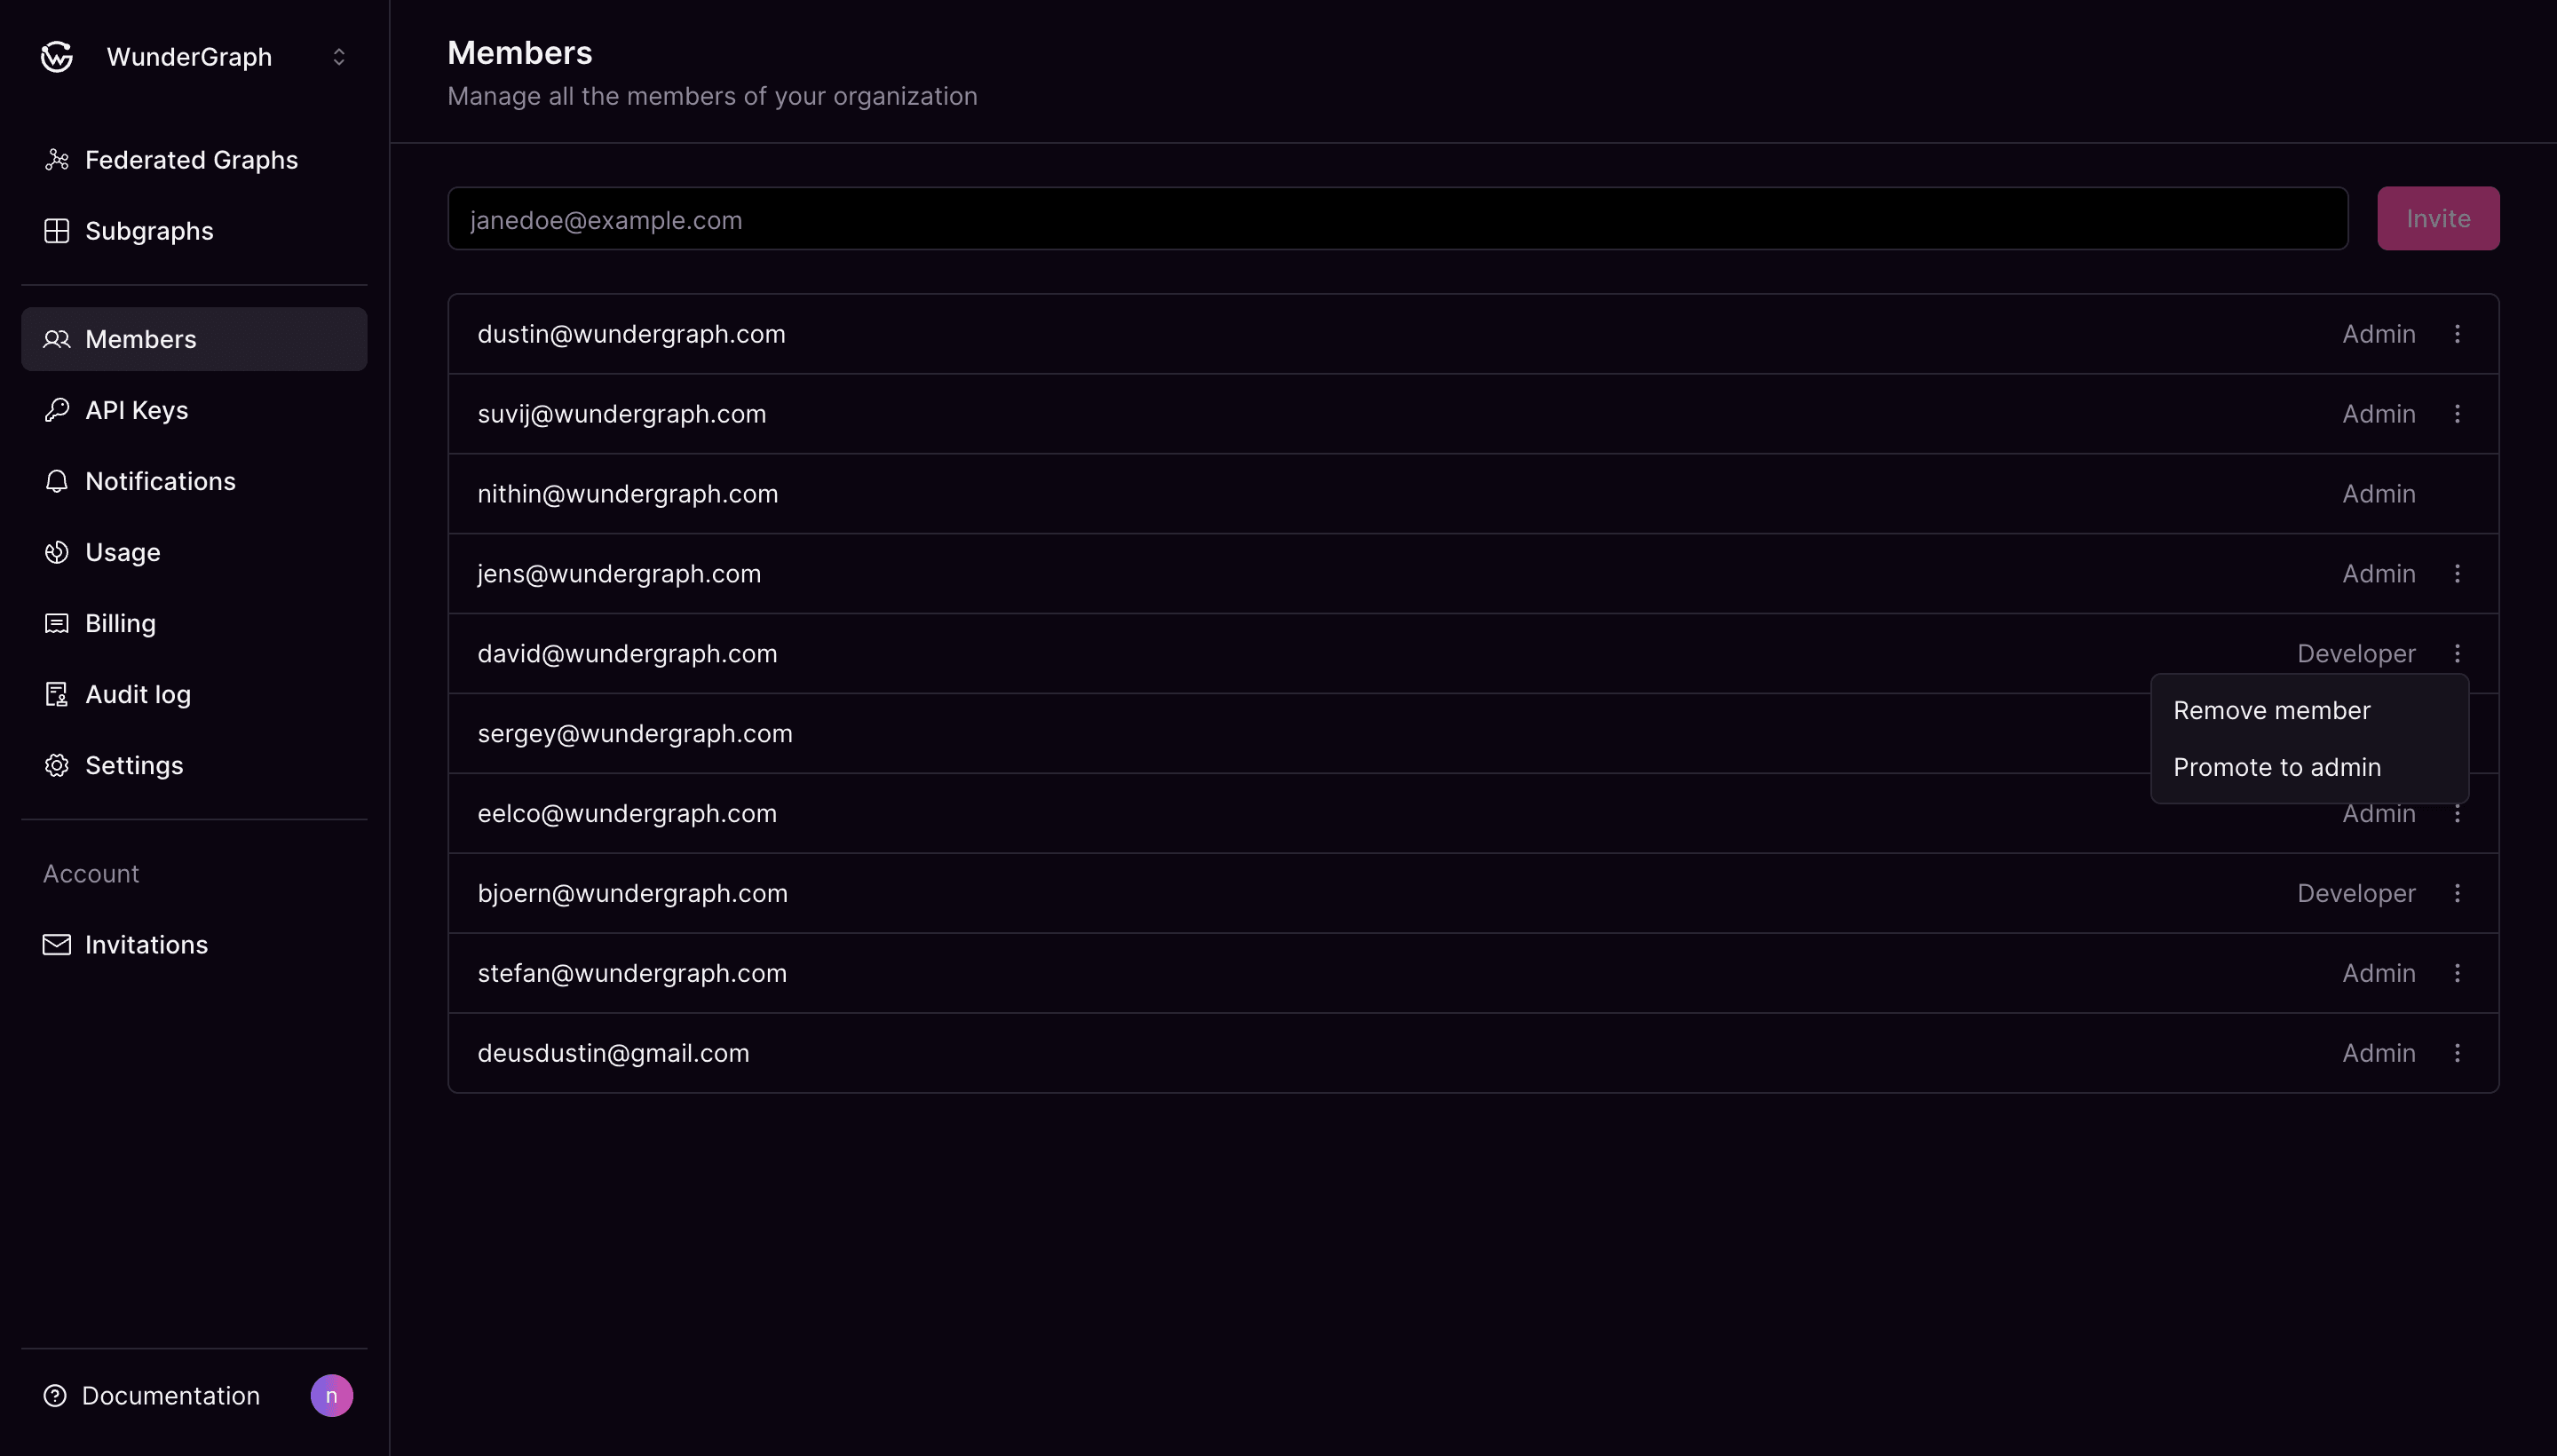Image resolution: width=2557 pixels, height=1456 pixels.
Task: Click the email input field
Action: pos(1398,218)
